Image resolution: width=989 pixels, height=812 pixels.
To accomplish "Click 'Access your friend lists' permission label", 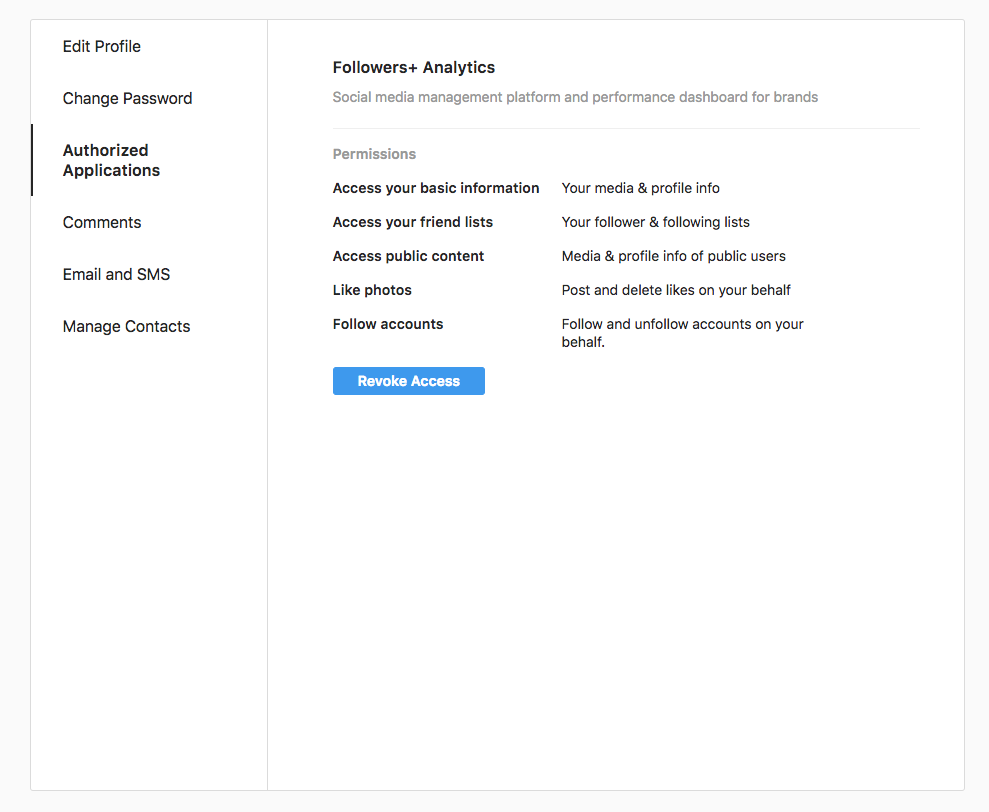I will (413, 222).
